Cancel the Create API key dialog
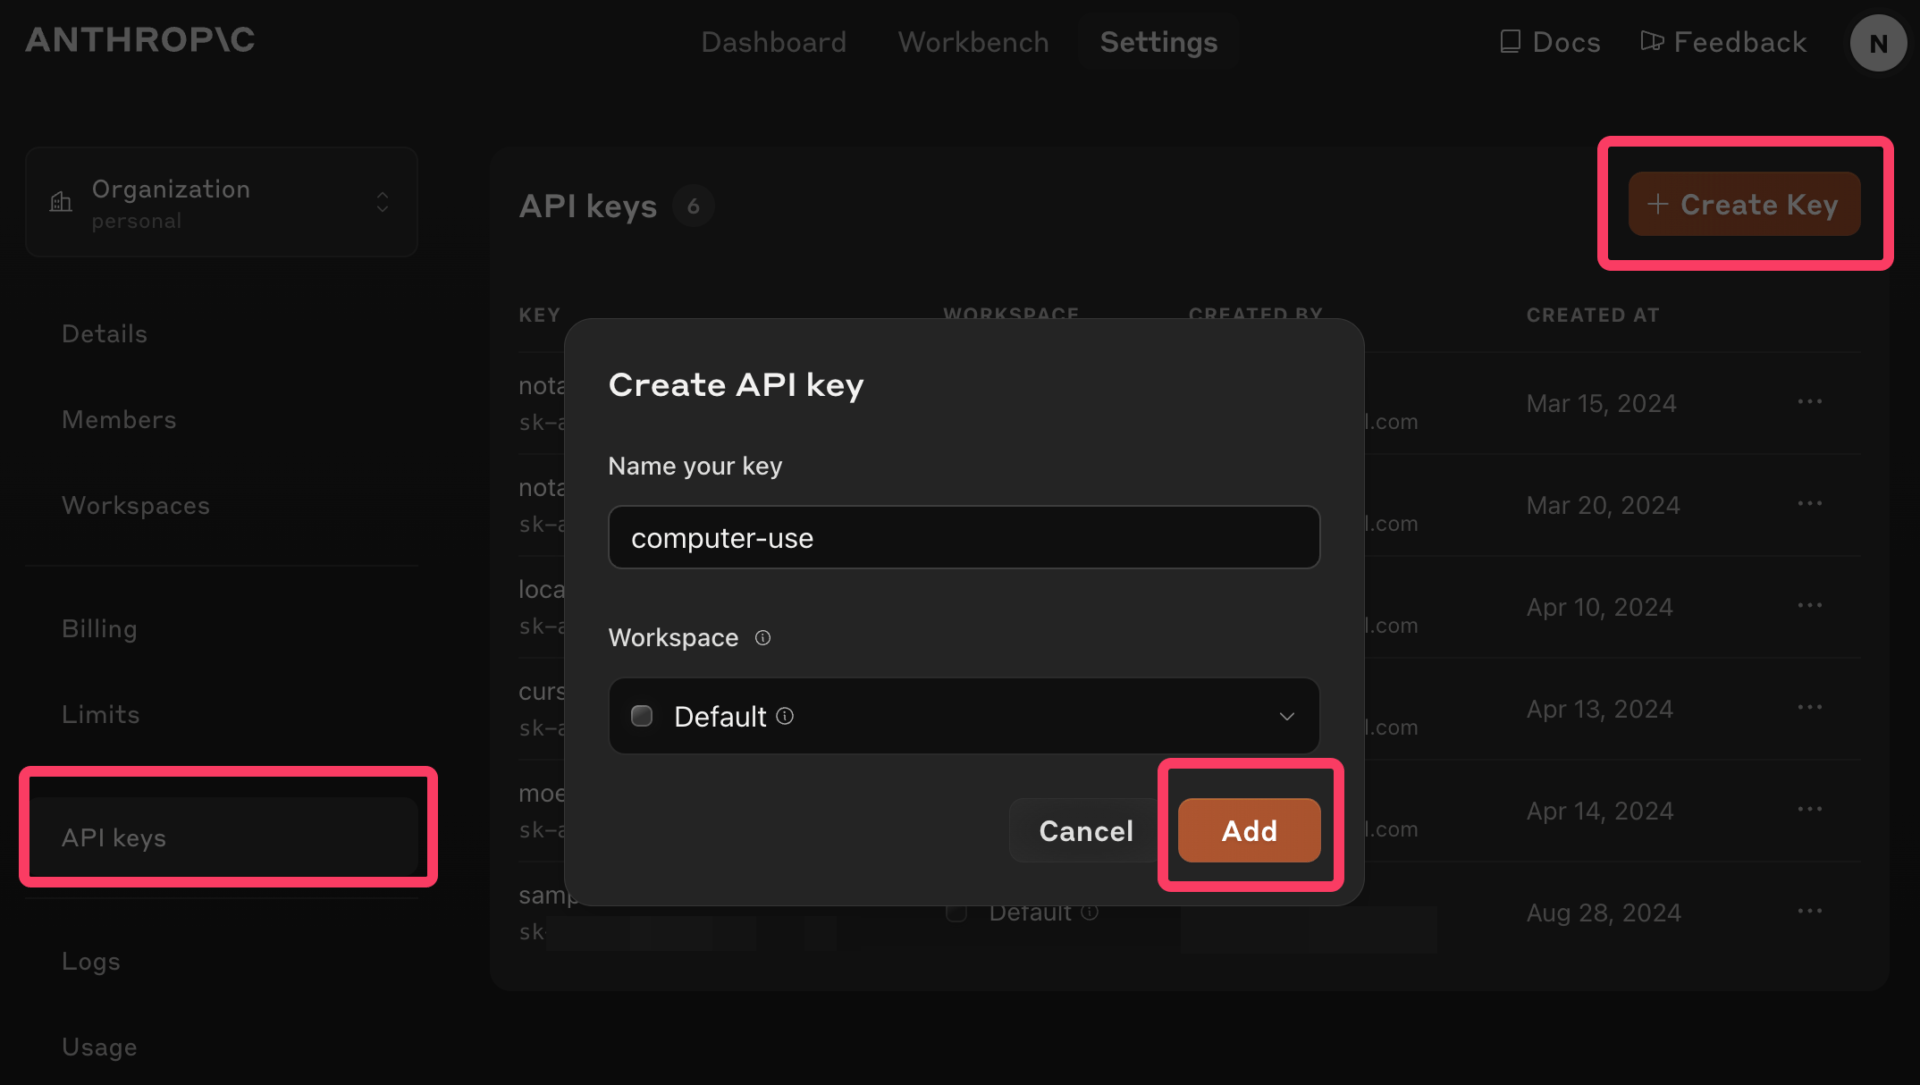Screen dimensions: 1920x1085 1085,831
